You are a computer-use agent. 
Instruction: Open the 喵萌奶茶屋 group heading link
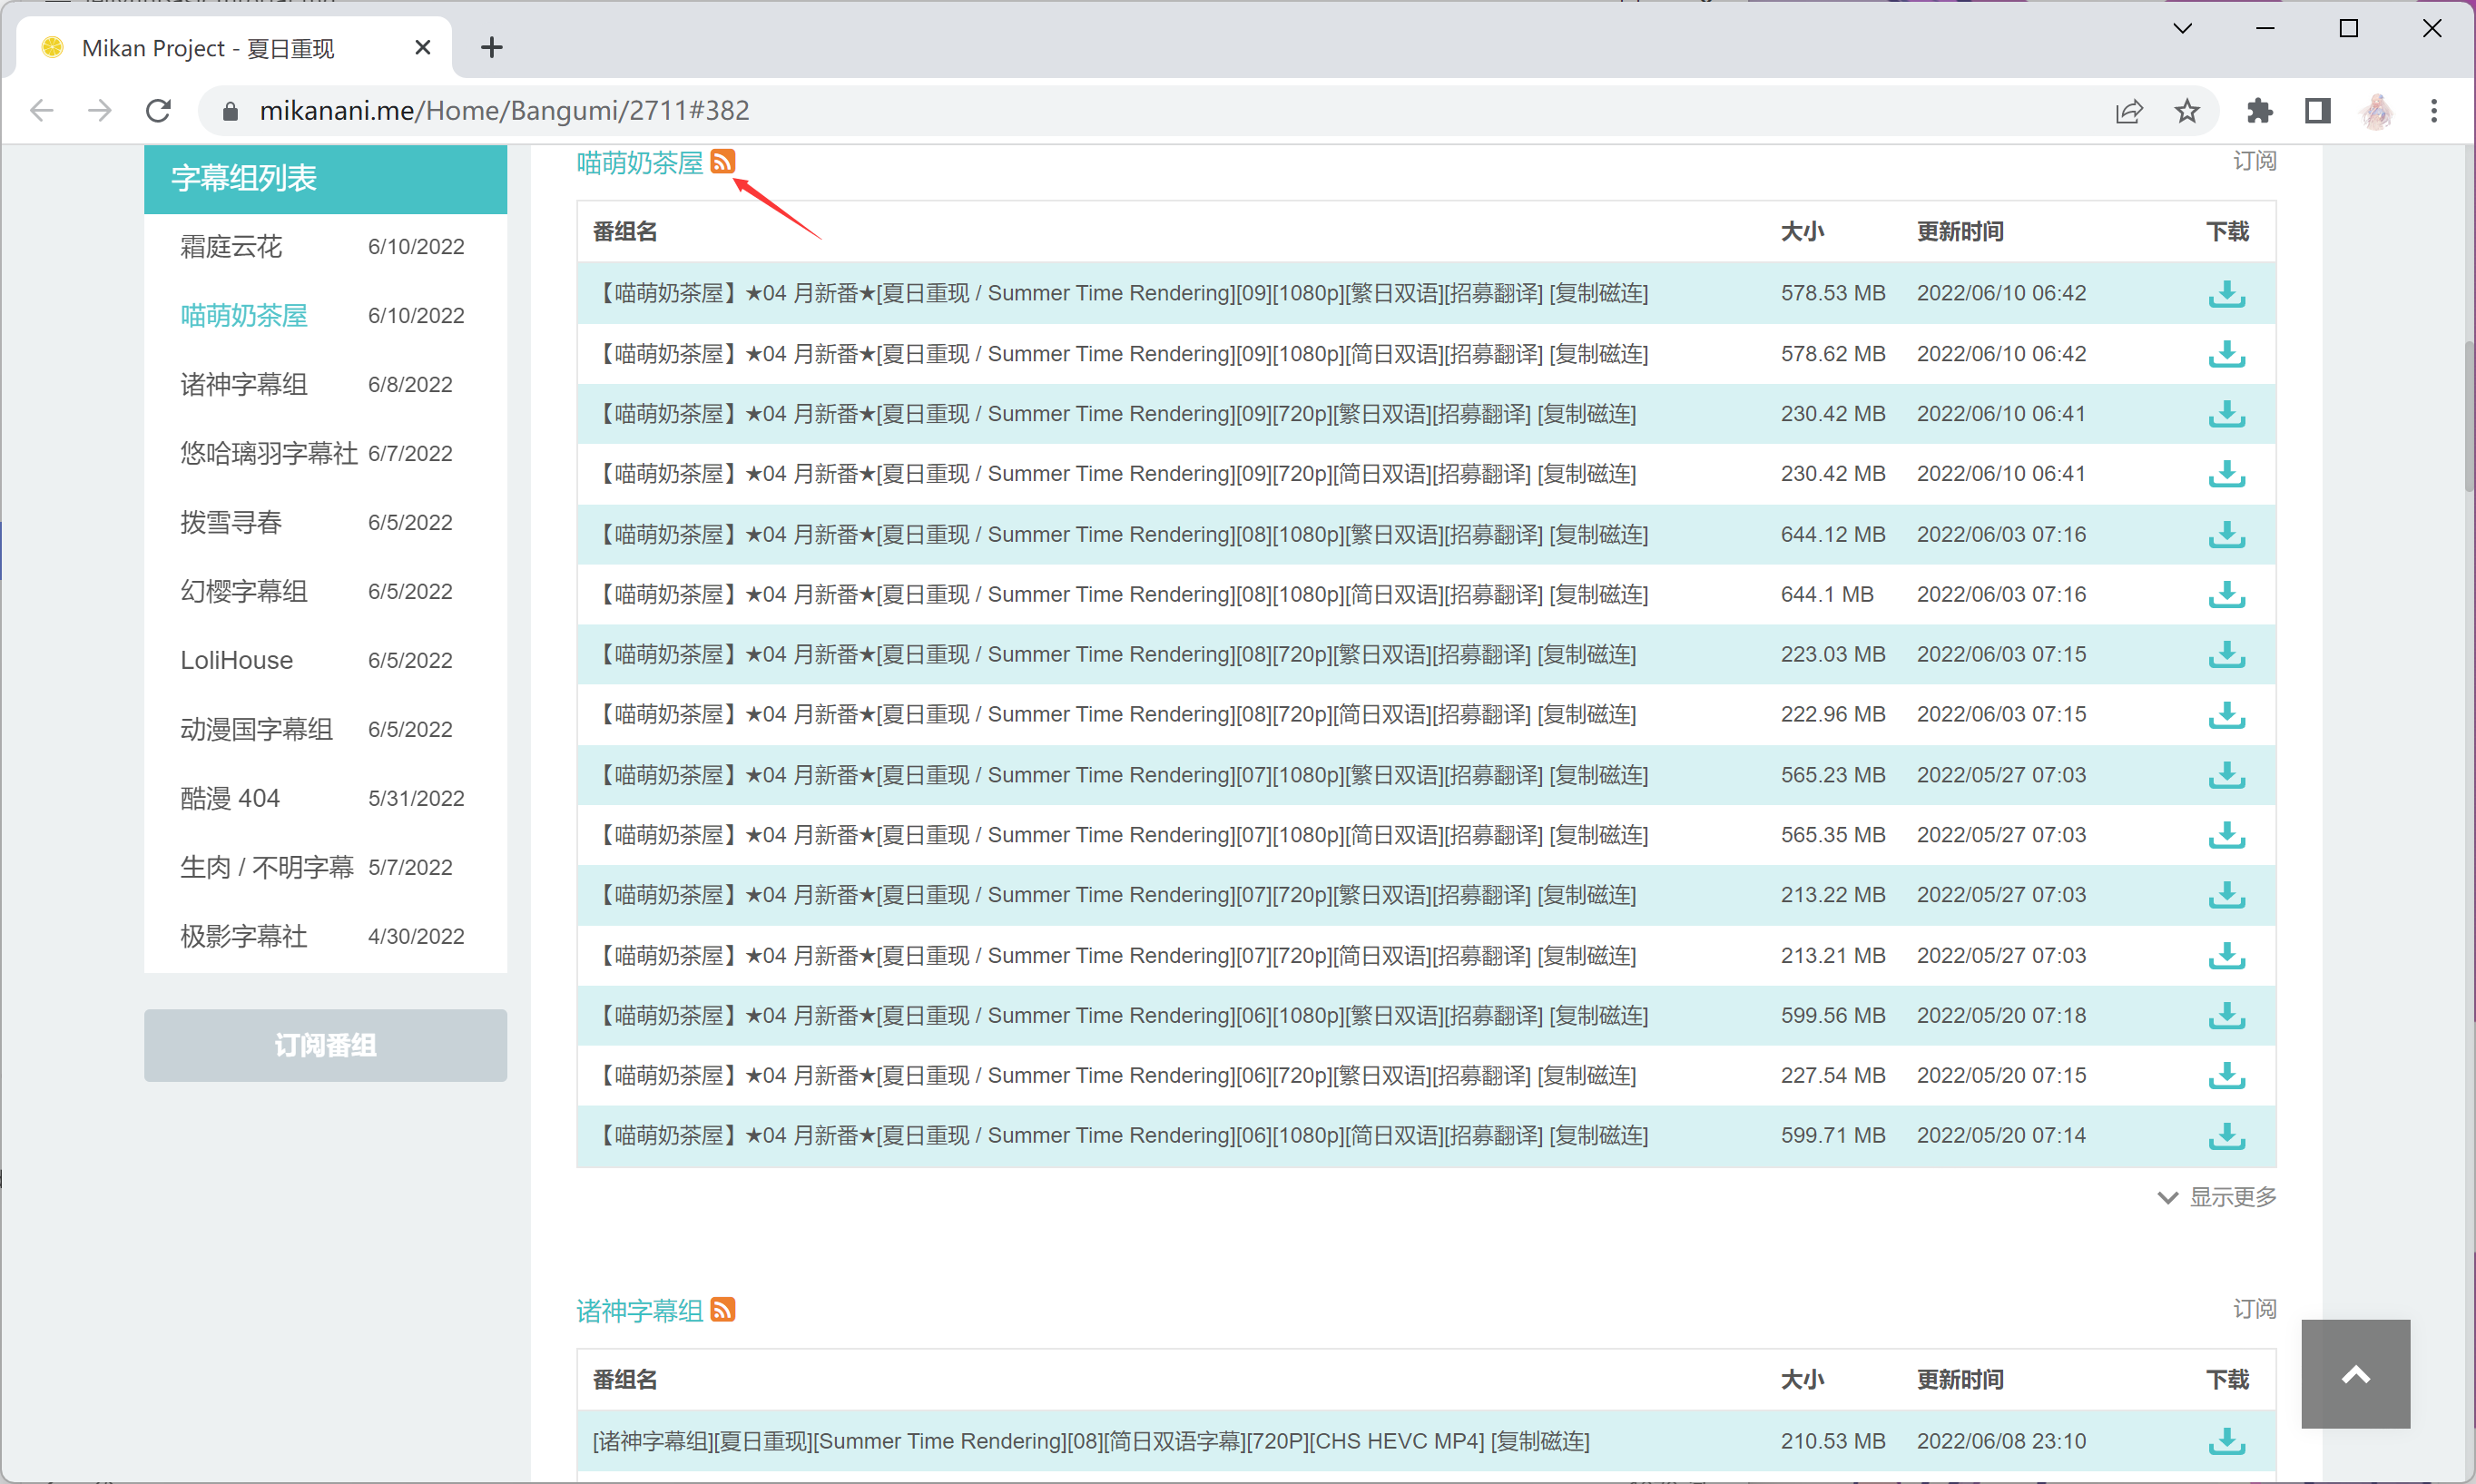tap(640, 162)
